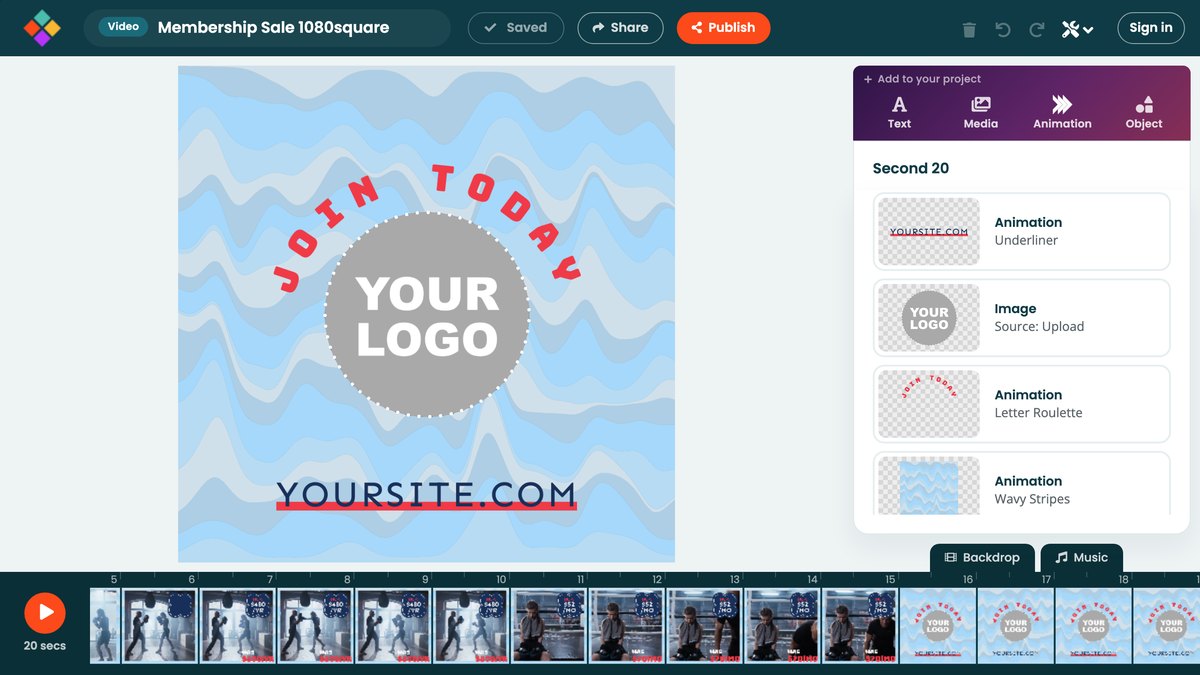Select the Underliner animation item
Image resolution: width=1200 pixels, height=675 pixels.
click(x=1021, y=231)
